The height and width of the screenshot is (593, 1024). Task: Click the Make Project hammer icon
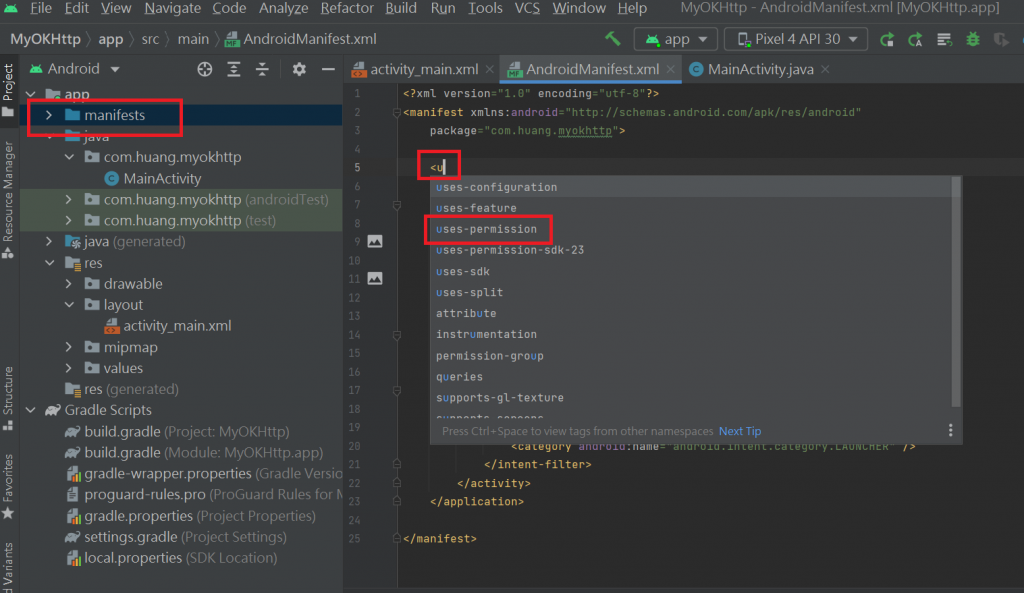point(613,39)
